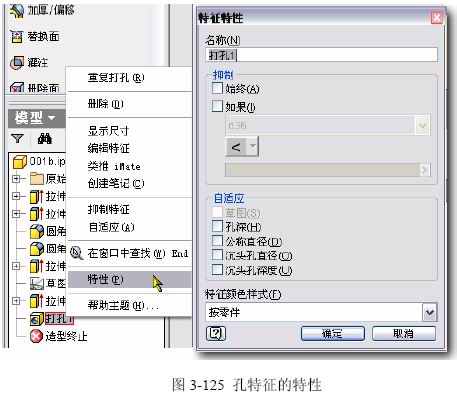Select the 001b.ipt part icon
This screenshot has width=457, height=399.
(20, 162)
